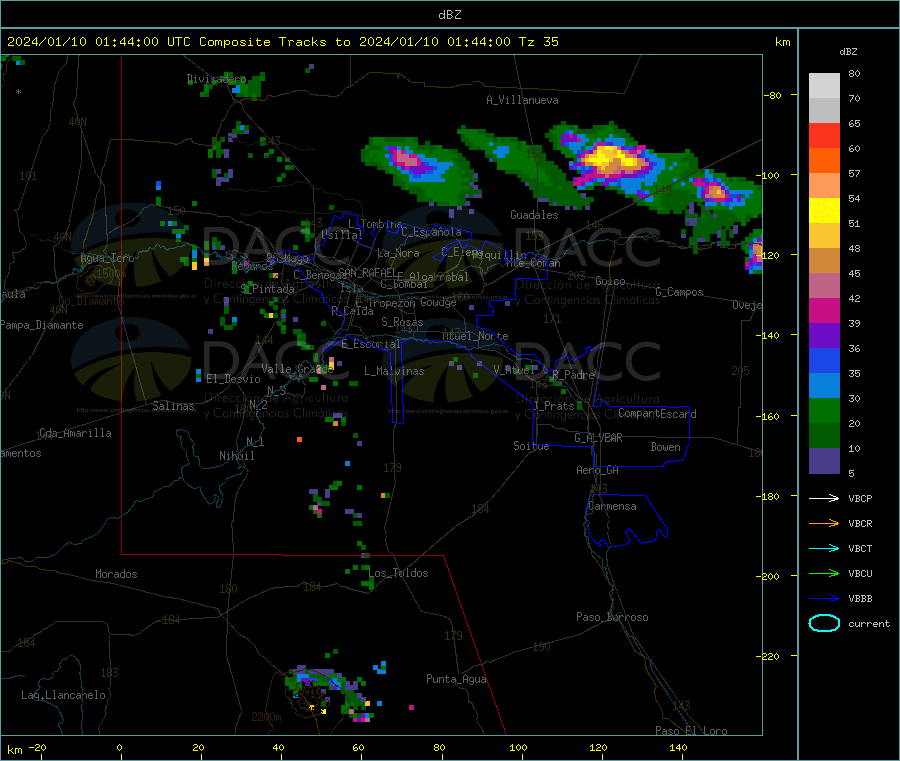Click the S_Rosas map label
Viewport: 900px width, 761px height.
[x=402, y=322]
